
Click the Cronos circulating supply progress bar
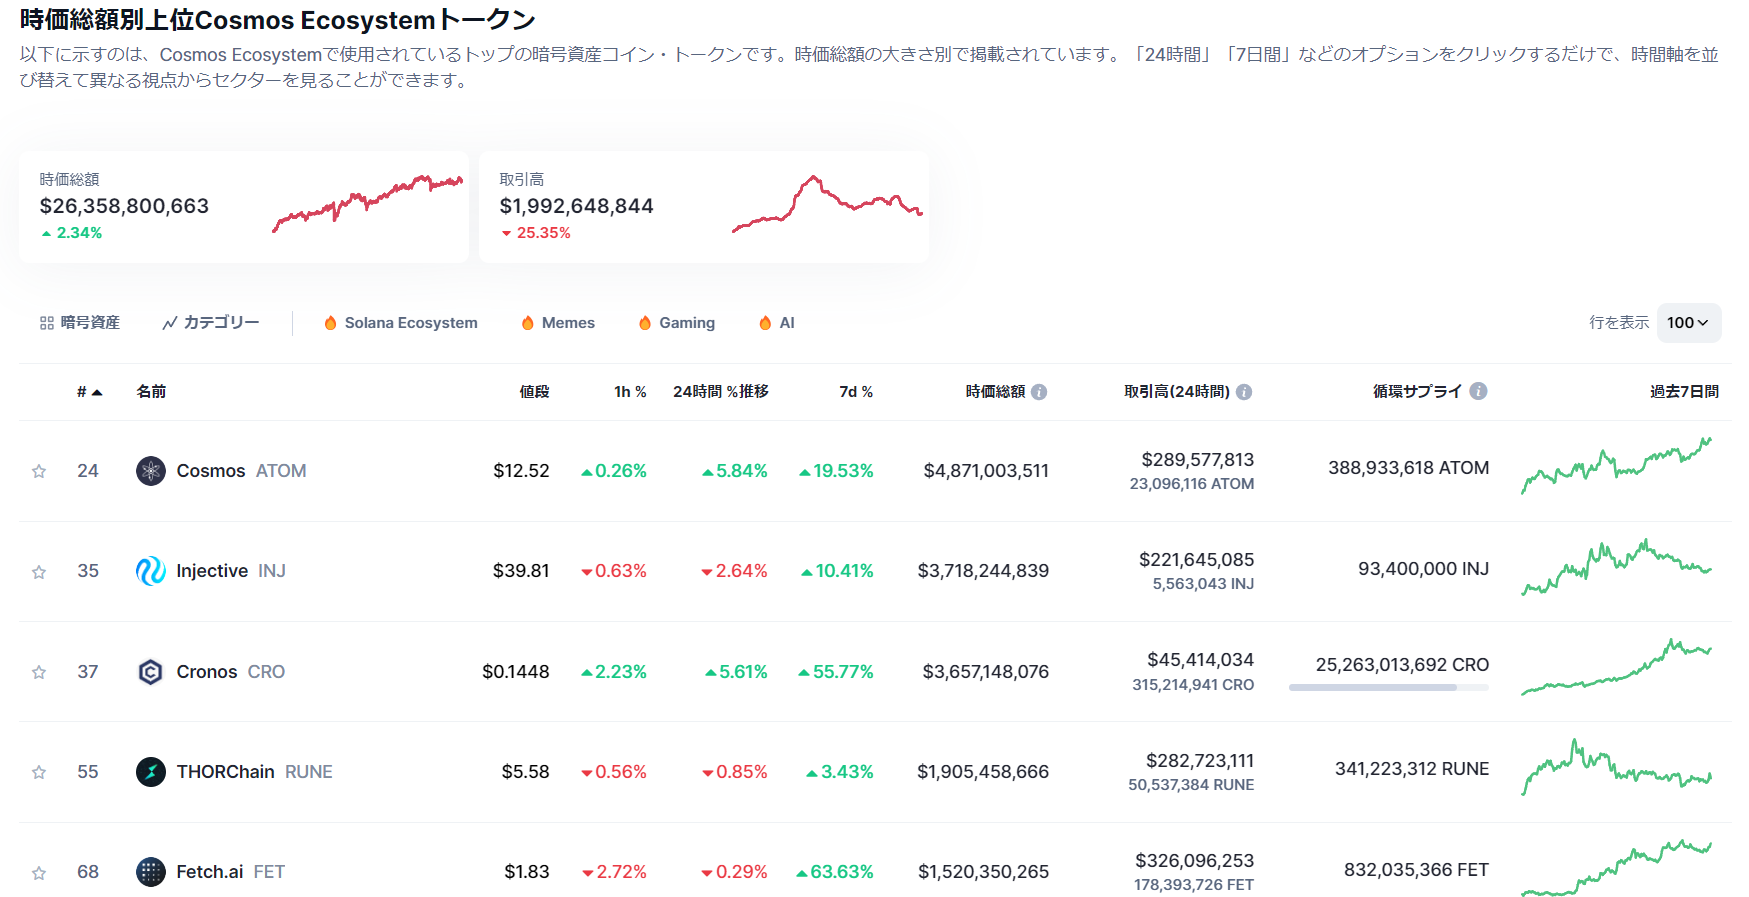point(1388,687)
